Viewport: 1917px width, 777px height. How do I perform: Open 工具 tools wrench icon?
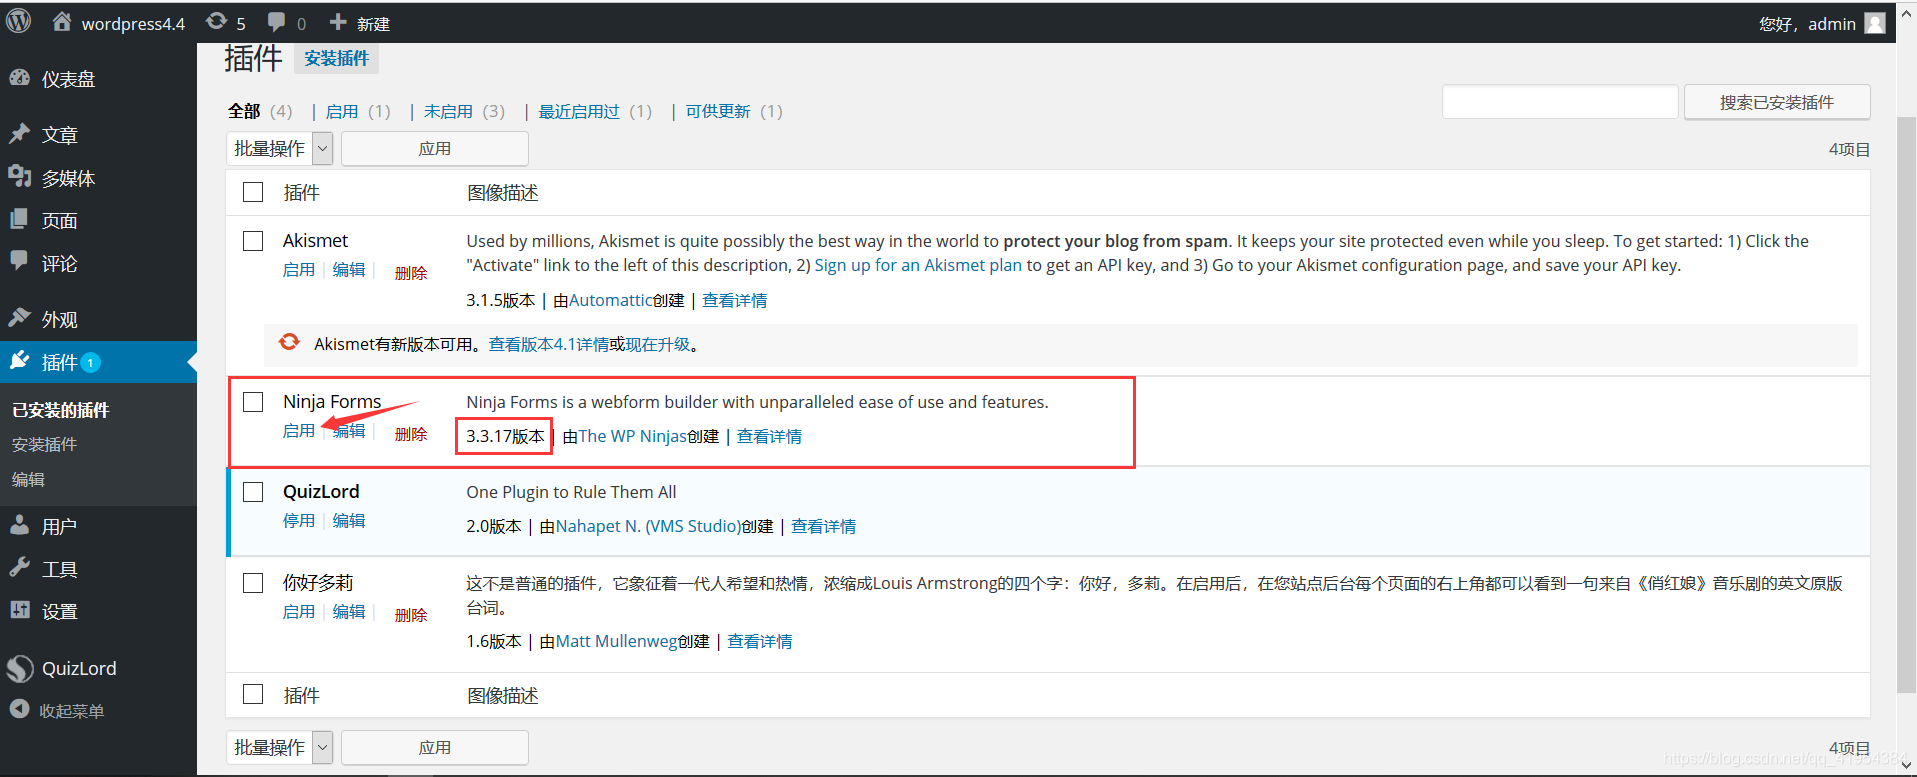tap(19, 568)
